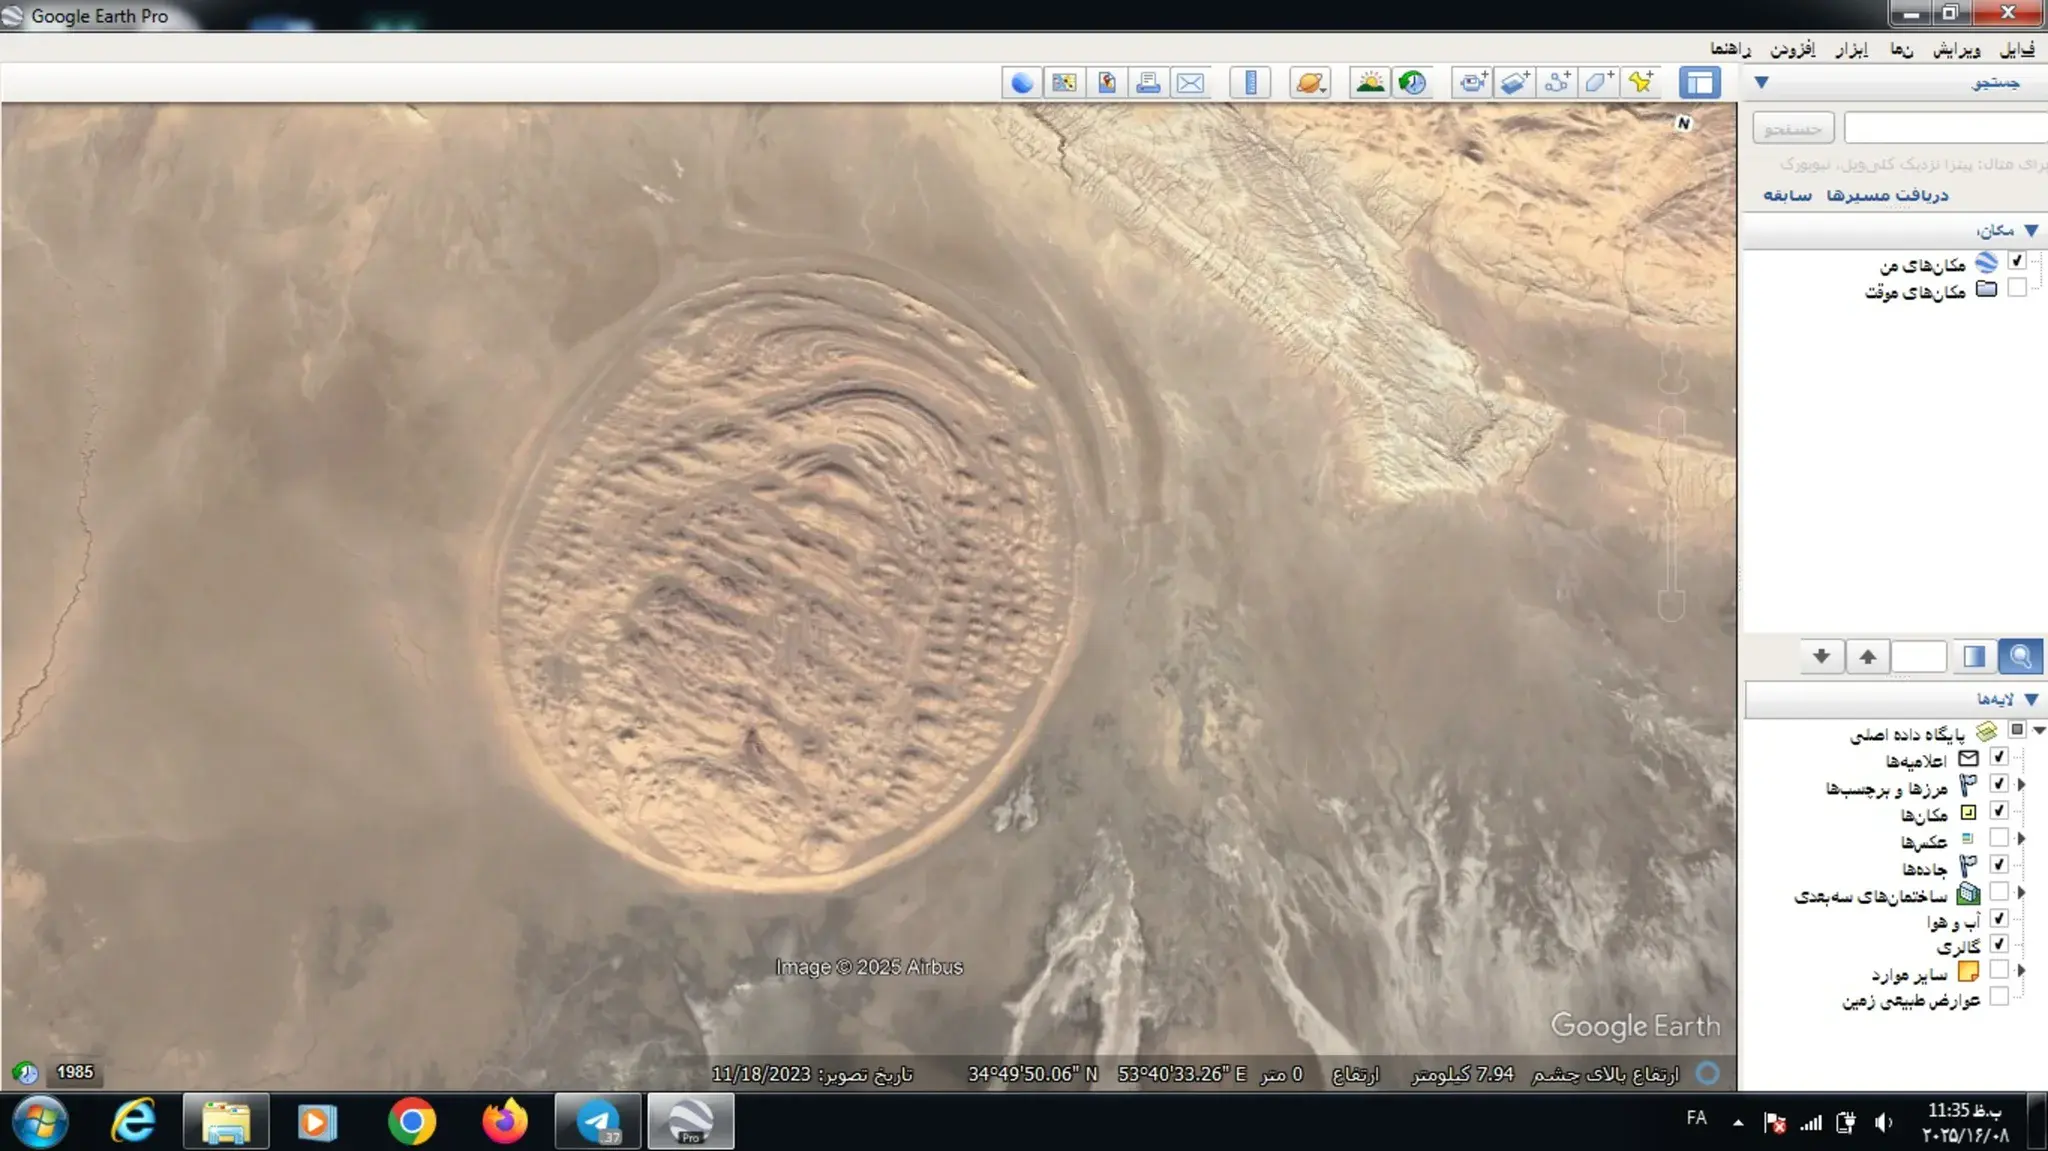Click the historical imagery icon beside 1985
Viewport: 2048px width, 1151px height.
[25, 1073]
